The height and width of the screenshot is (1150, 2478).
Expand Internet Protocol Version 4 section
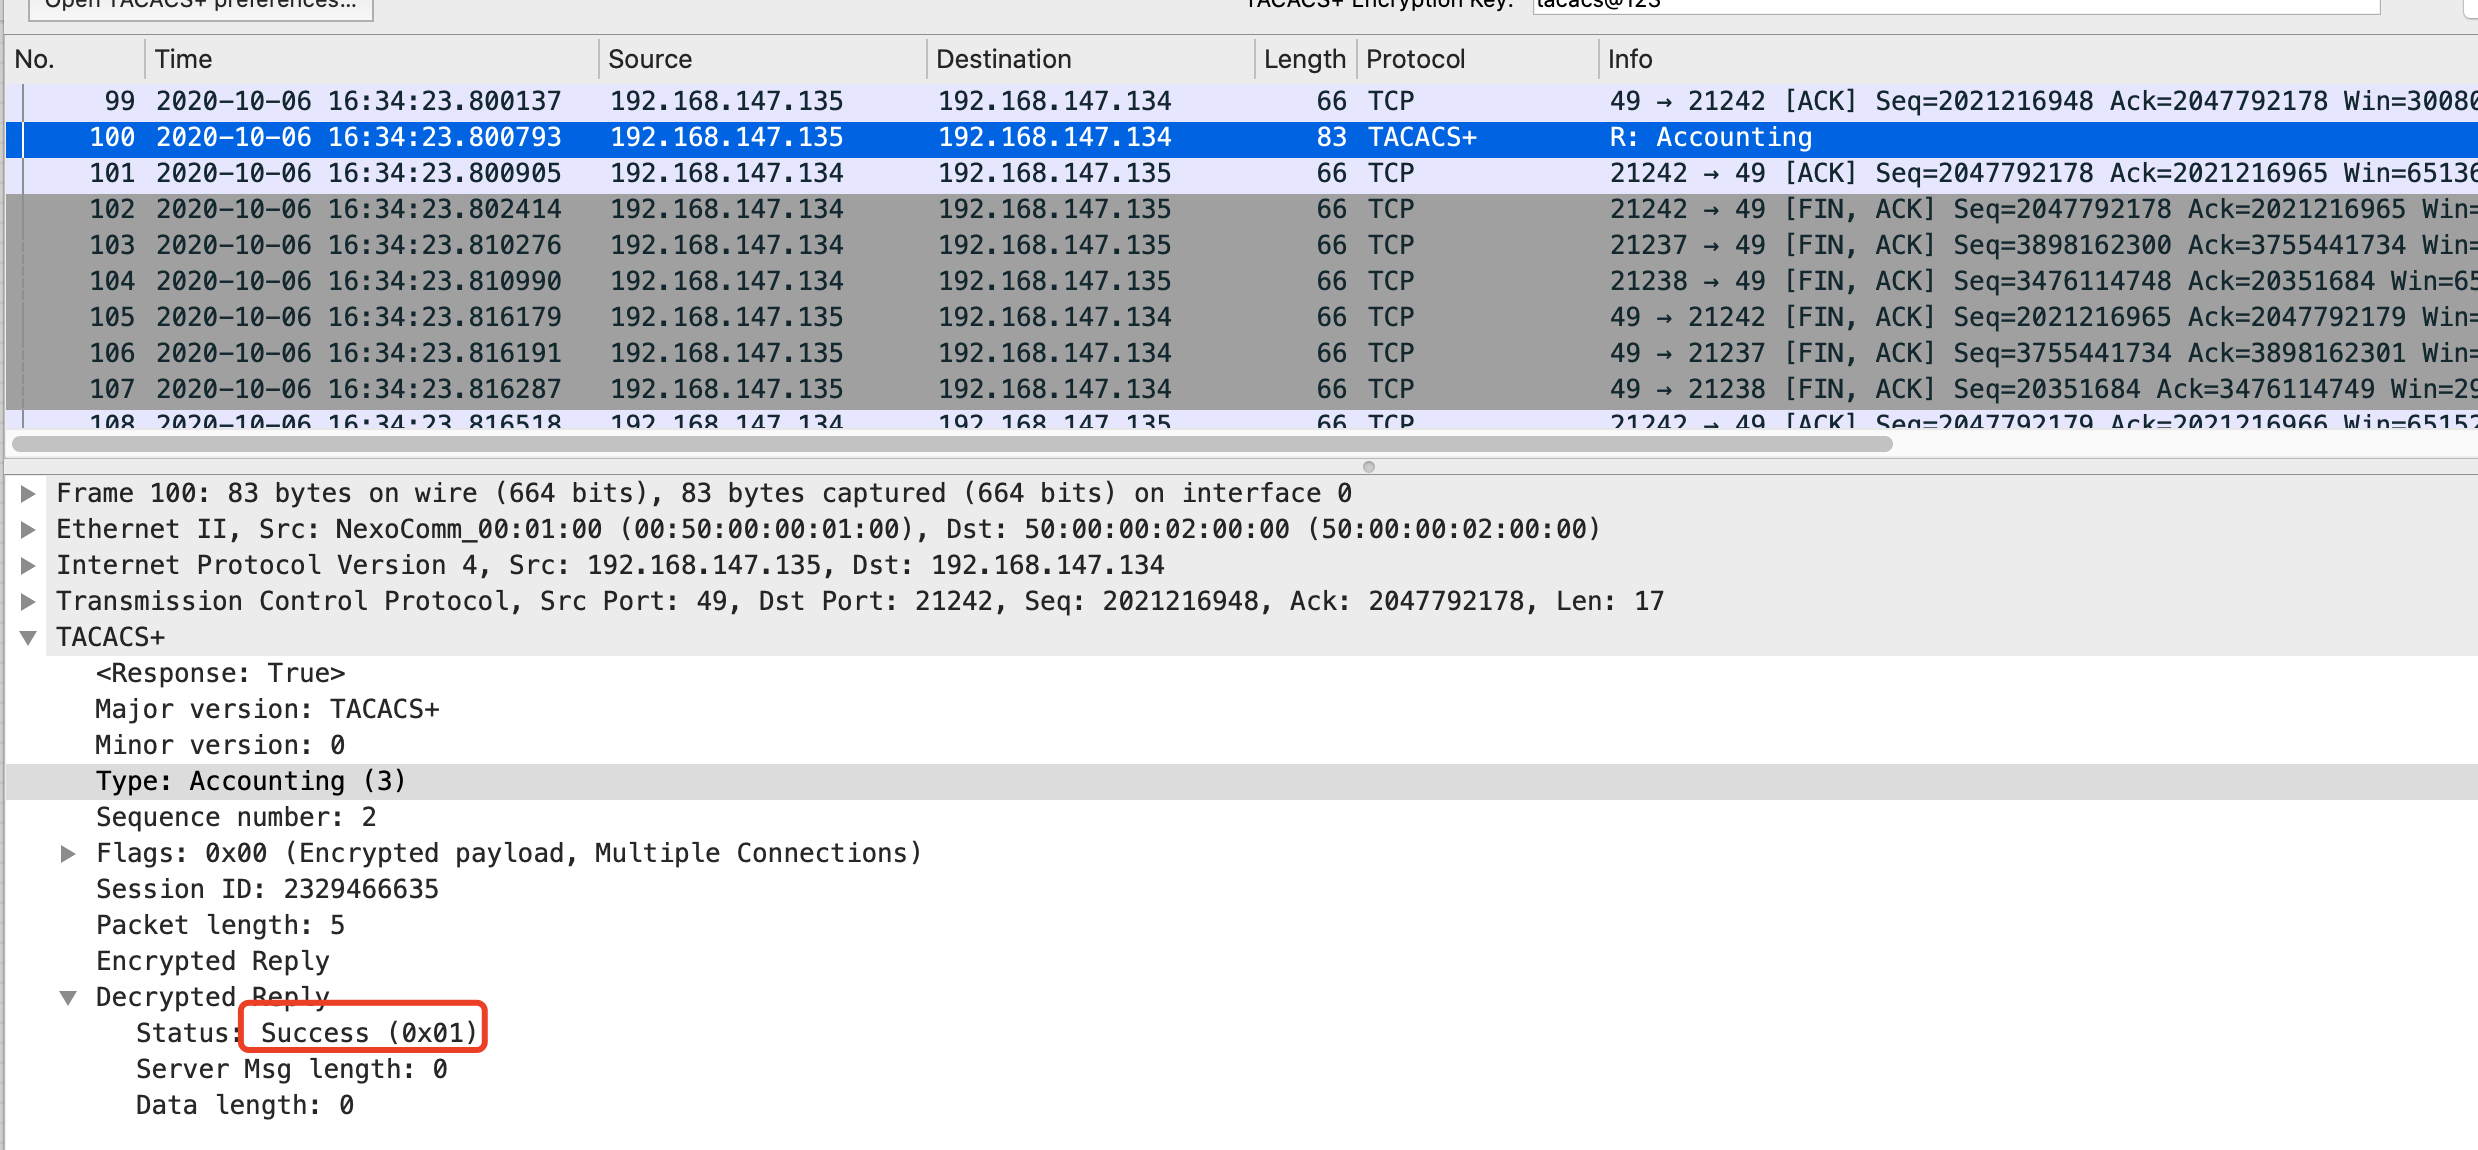(x=28, y=565)
